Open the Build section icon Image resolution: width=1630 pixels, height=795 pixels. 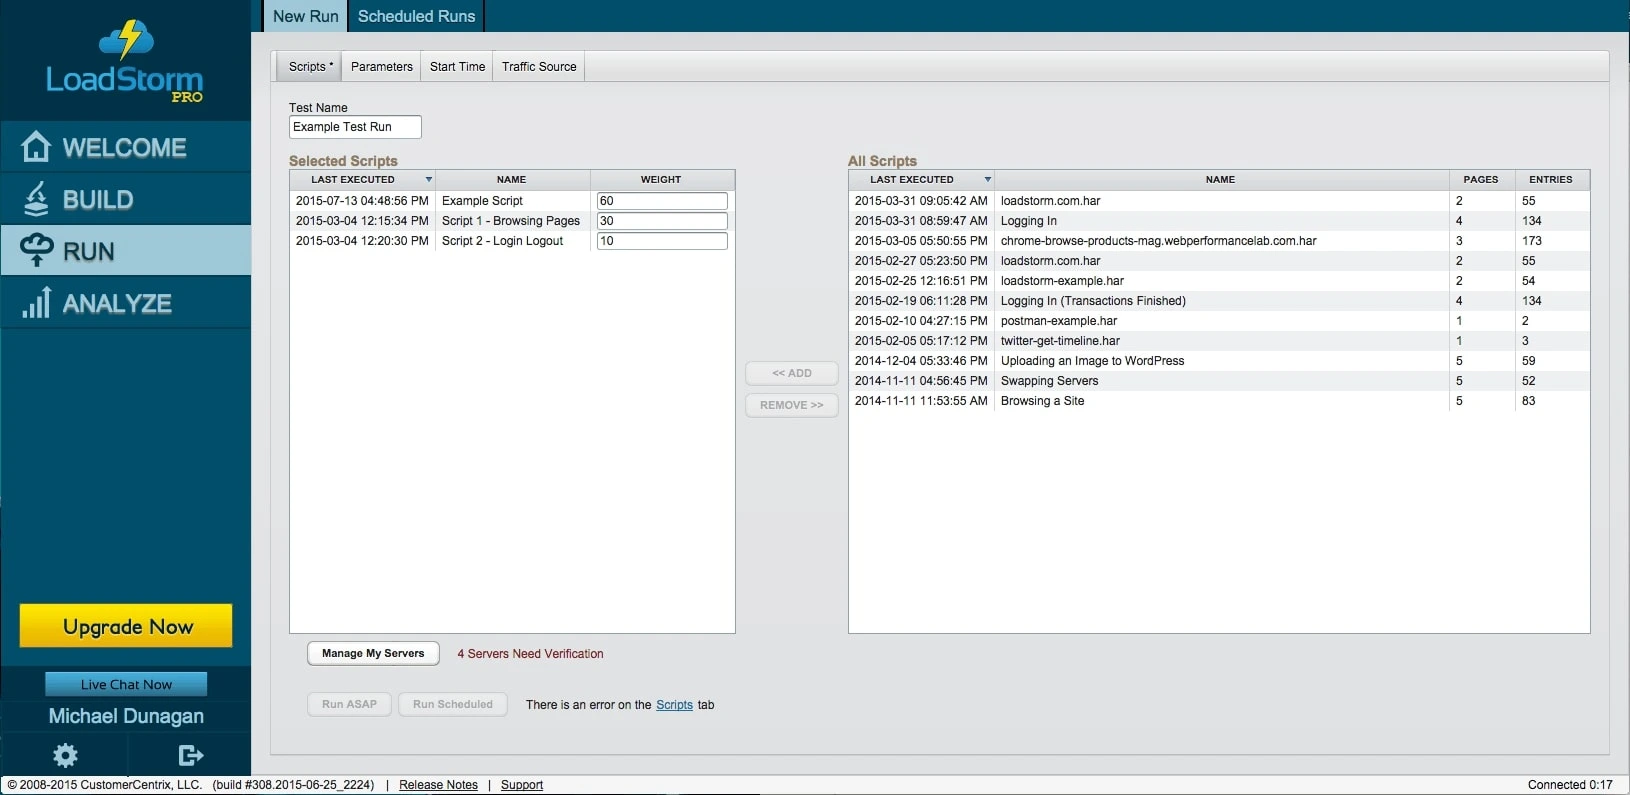tap(36, 199)
